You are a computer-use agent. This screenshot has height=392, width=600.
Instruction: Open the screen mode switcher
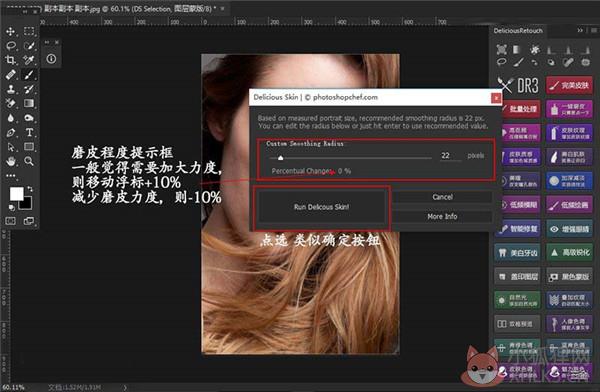pyautogui.click(x=29, y=221)
